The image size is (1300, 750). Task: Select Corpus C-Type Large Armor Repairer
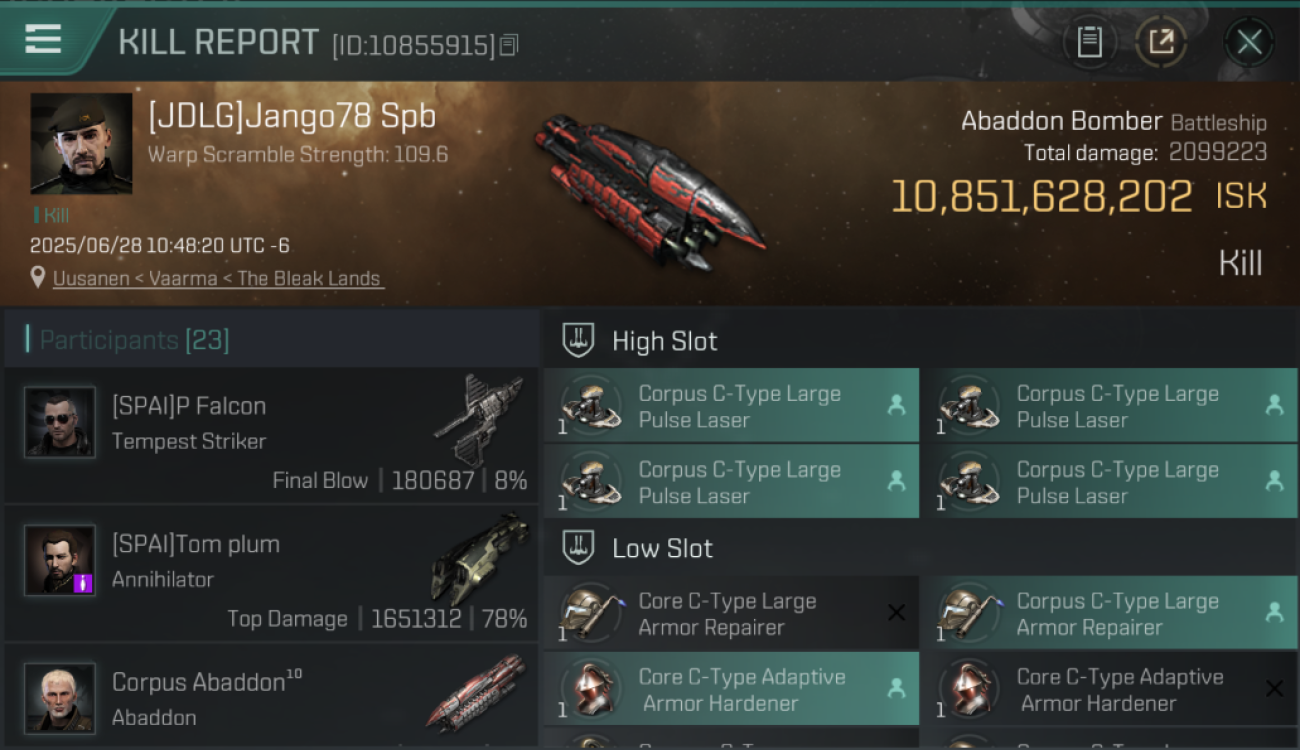point(1108,613)
